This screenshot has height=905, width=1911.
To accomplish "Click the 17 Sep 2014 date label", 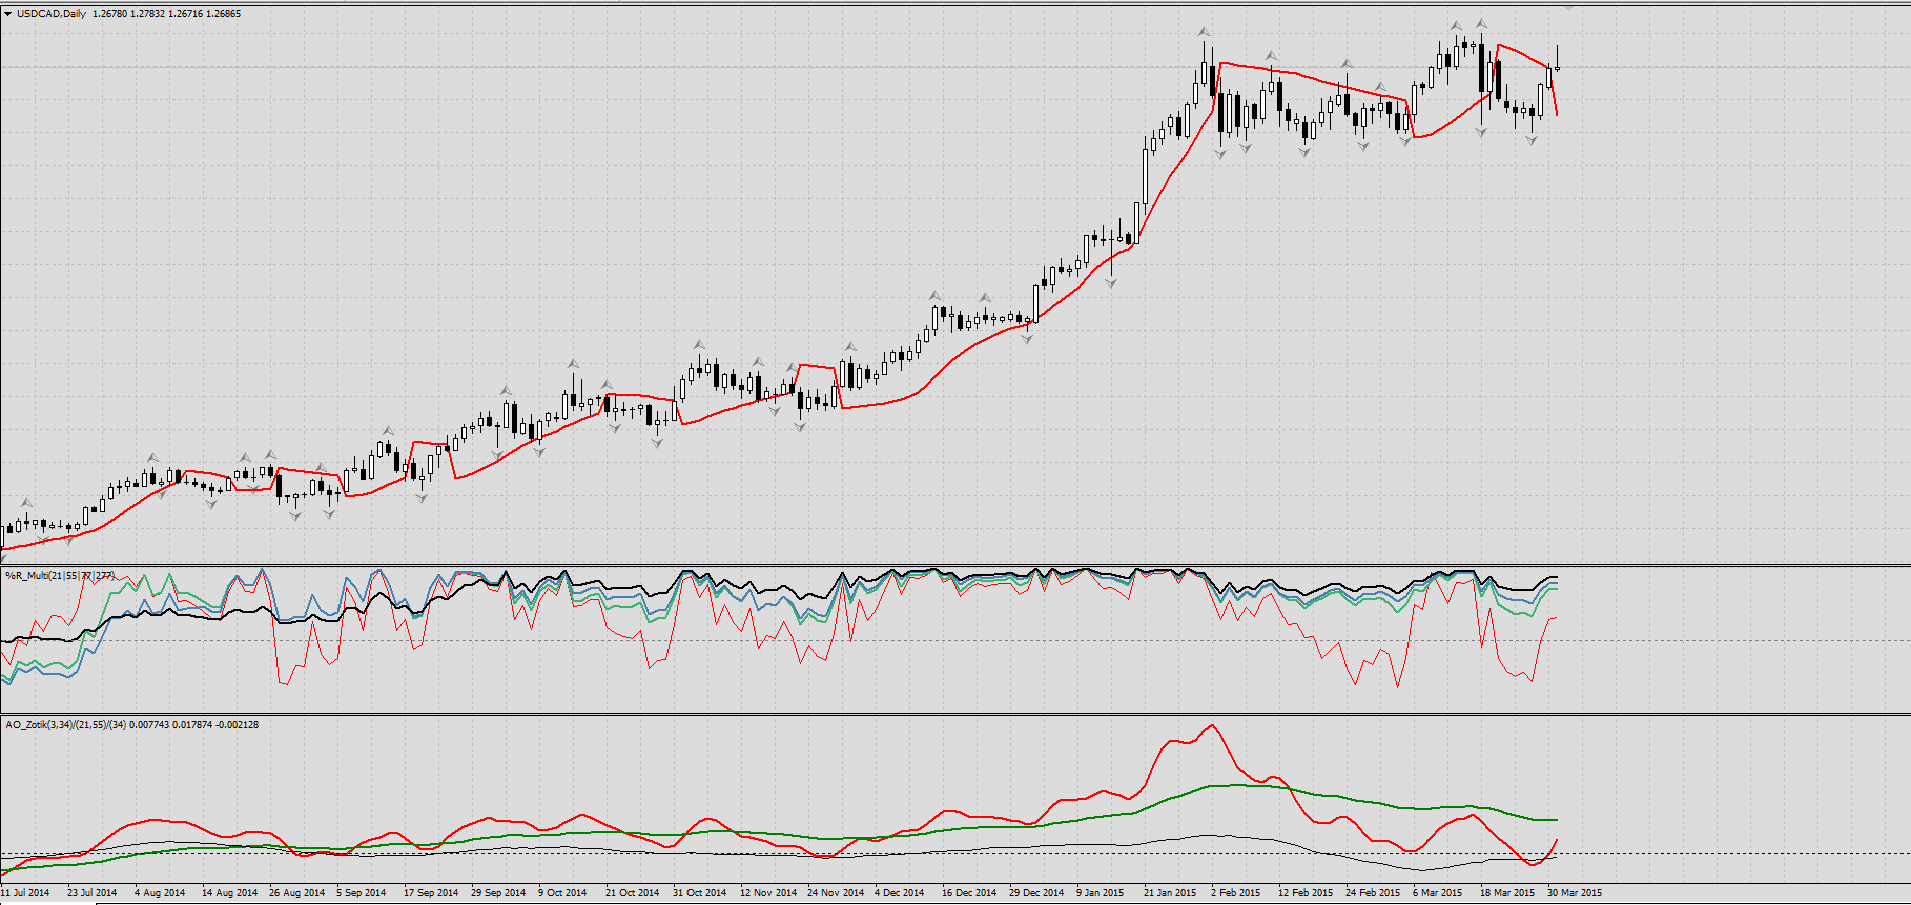I will point(431,893).
